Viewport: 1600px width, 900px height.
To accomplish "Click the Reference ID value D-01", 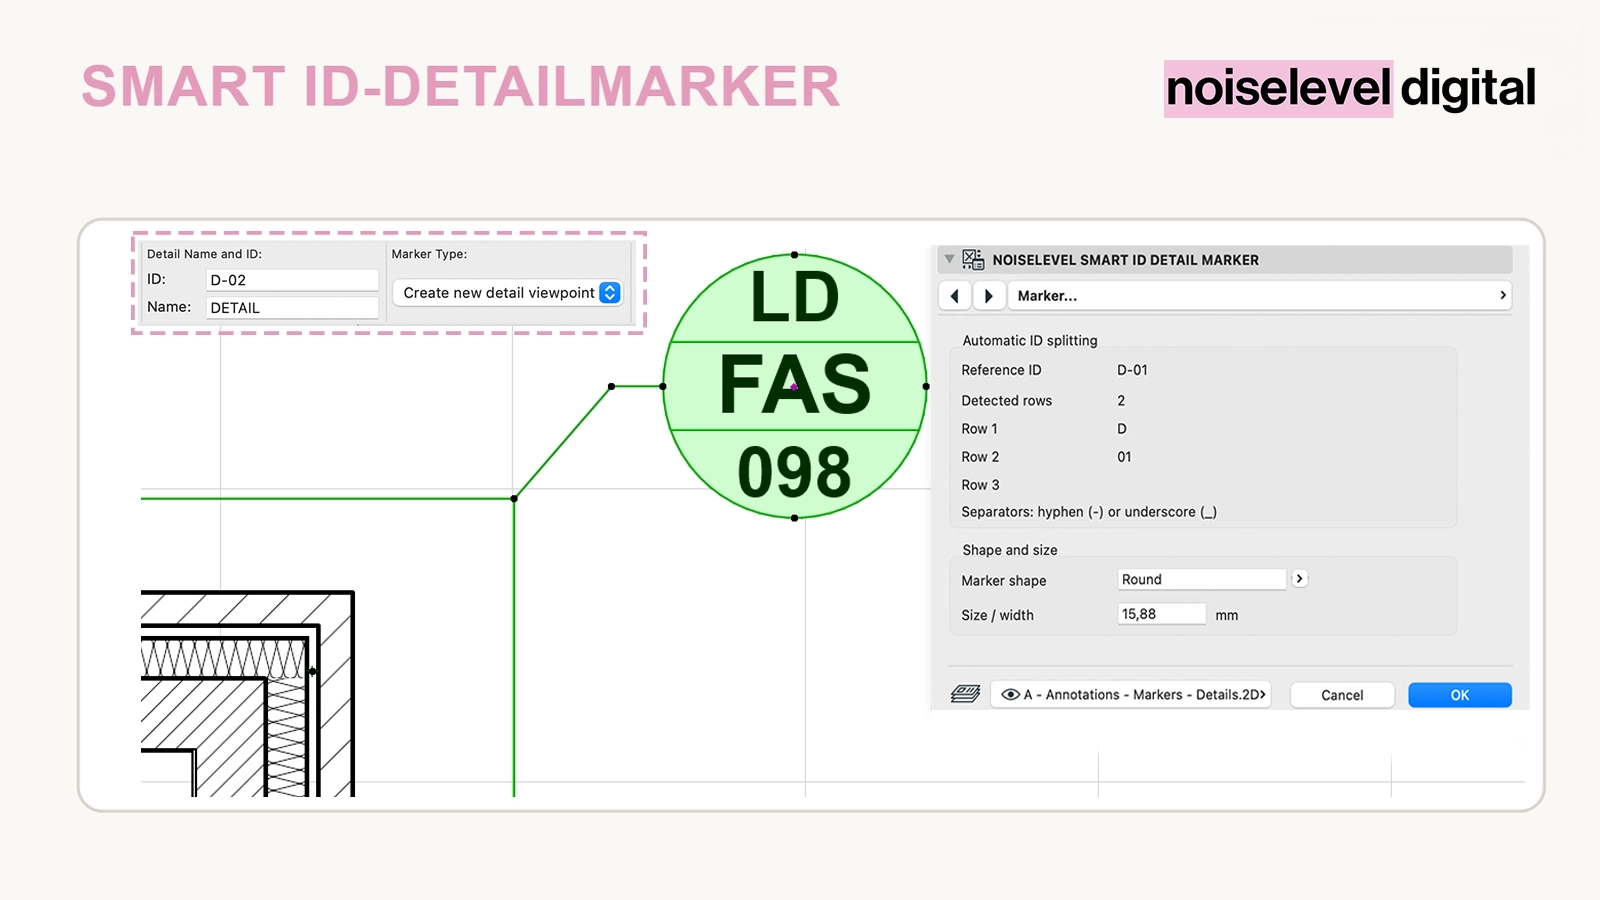I will pos(1132,370).
